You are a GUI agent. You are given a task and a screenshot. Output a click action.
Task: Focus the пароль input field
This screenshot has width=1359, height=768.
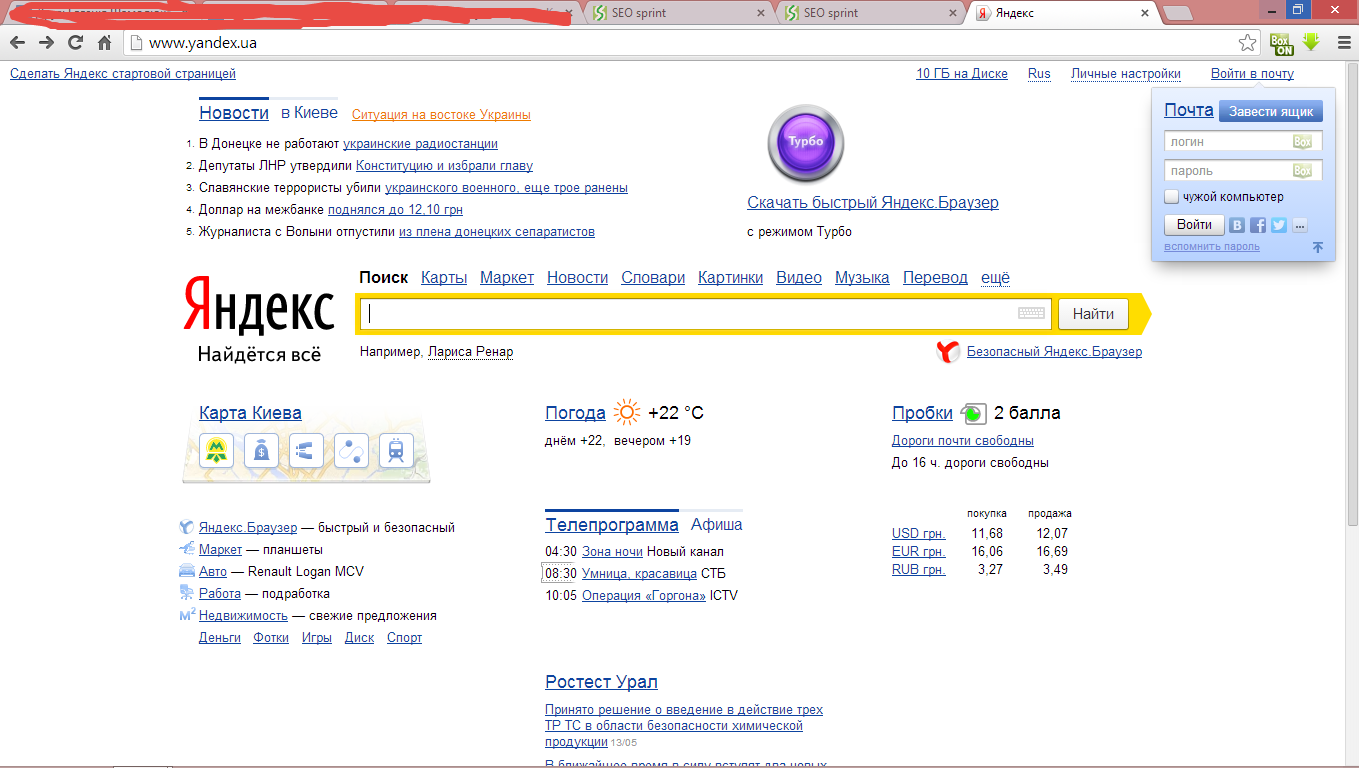click(1243, 171)
